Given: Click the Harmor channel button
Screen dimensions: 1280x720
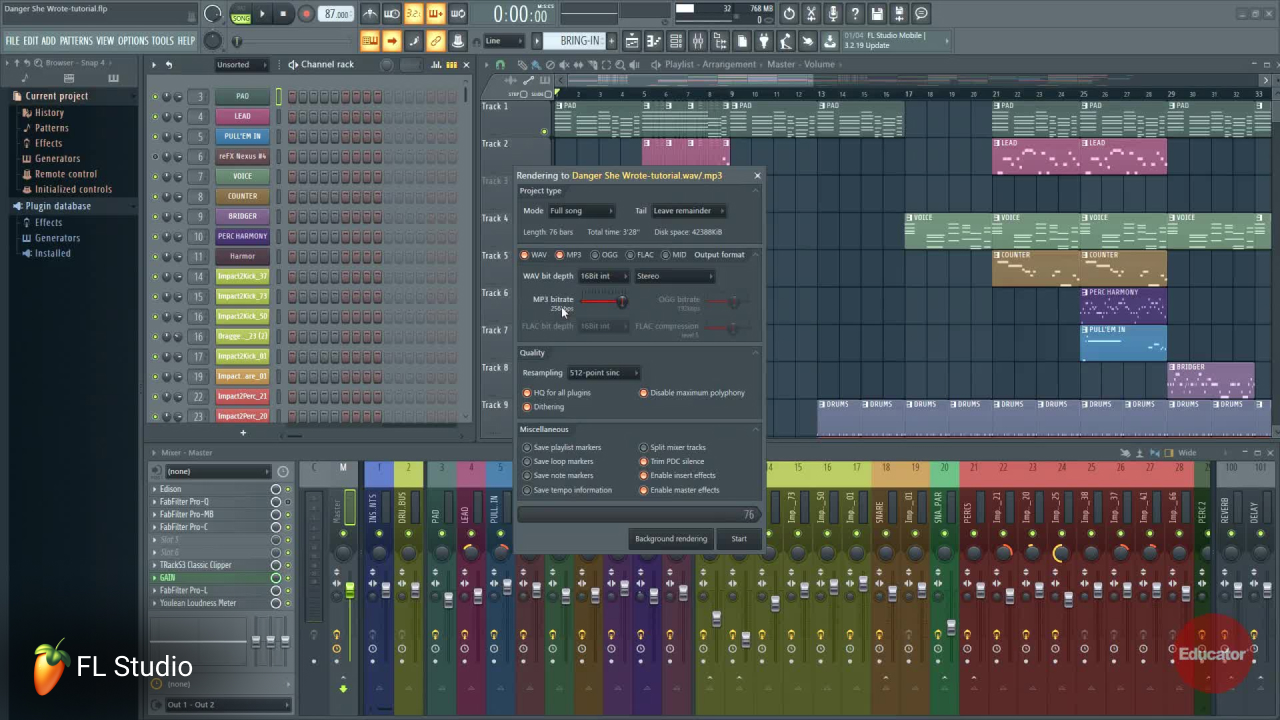Looking at the screenshot, I should coord(242,256).
